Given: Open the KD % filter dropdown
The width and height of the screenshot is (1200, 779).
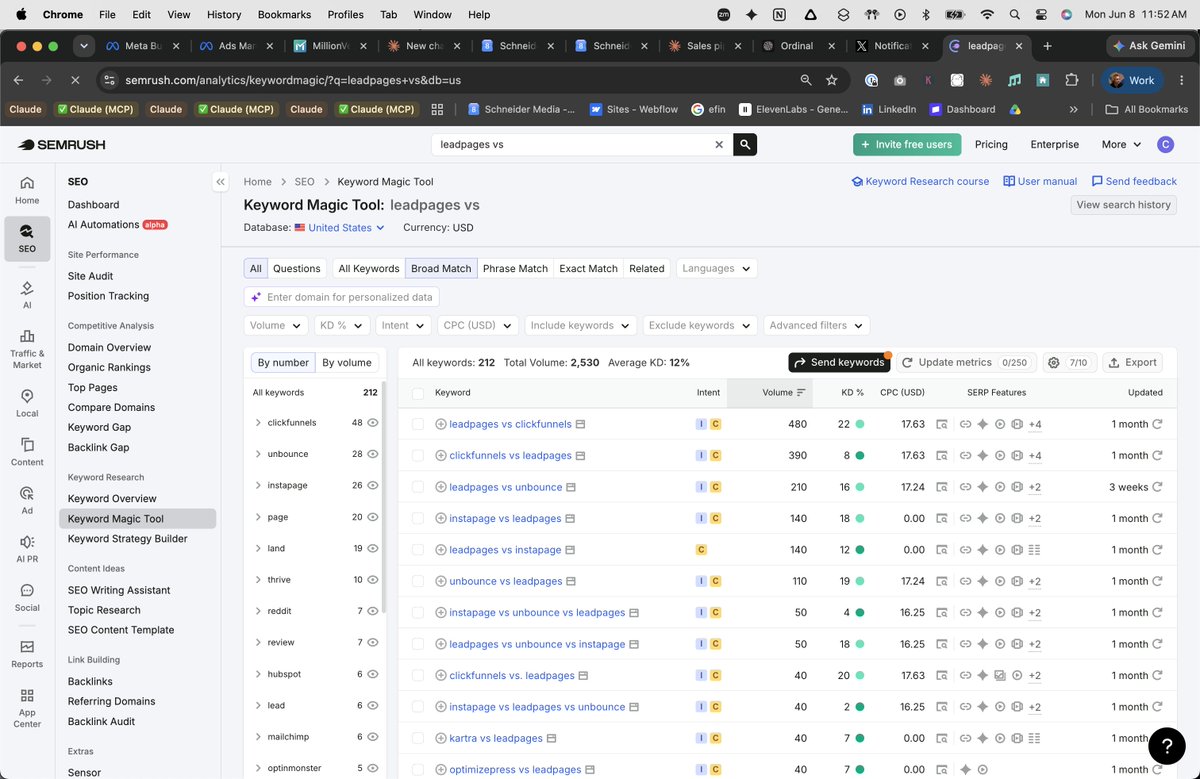Looking at the screenshot, I should [341, 325].
